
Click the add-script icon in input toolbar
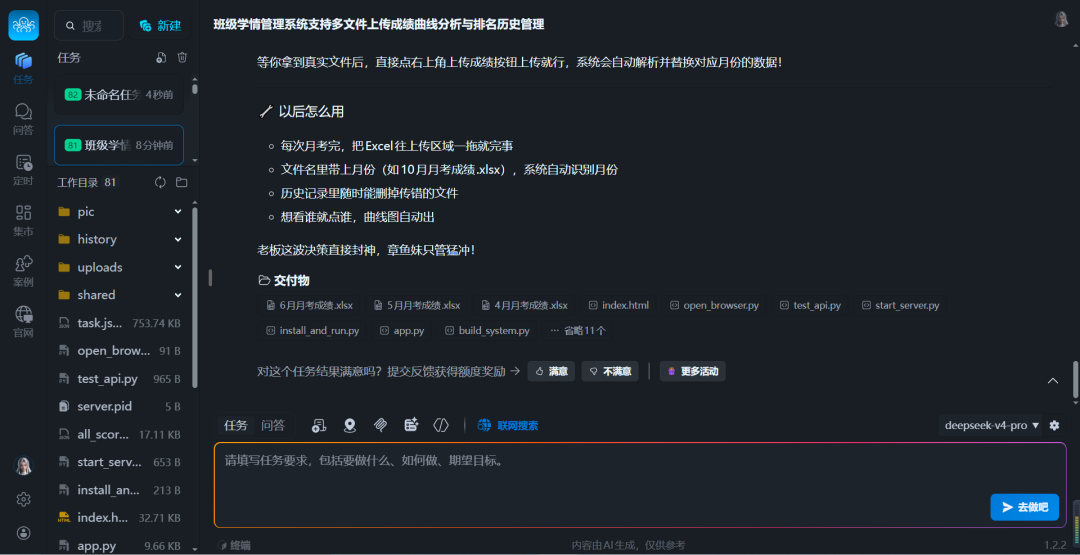(x=318, y=426)
